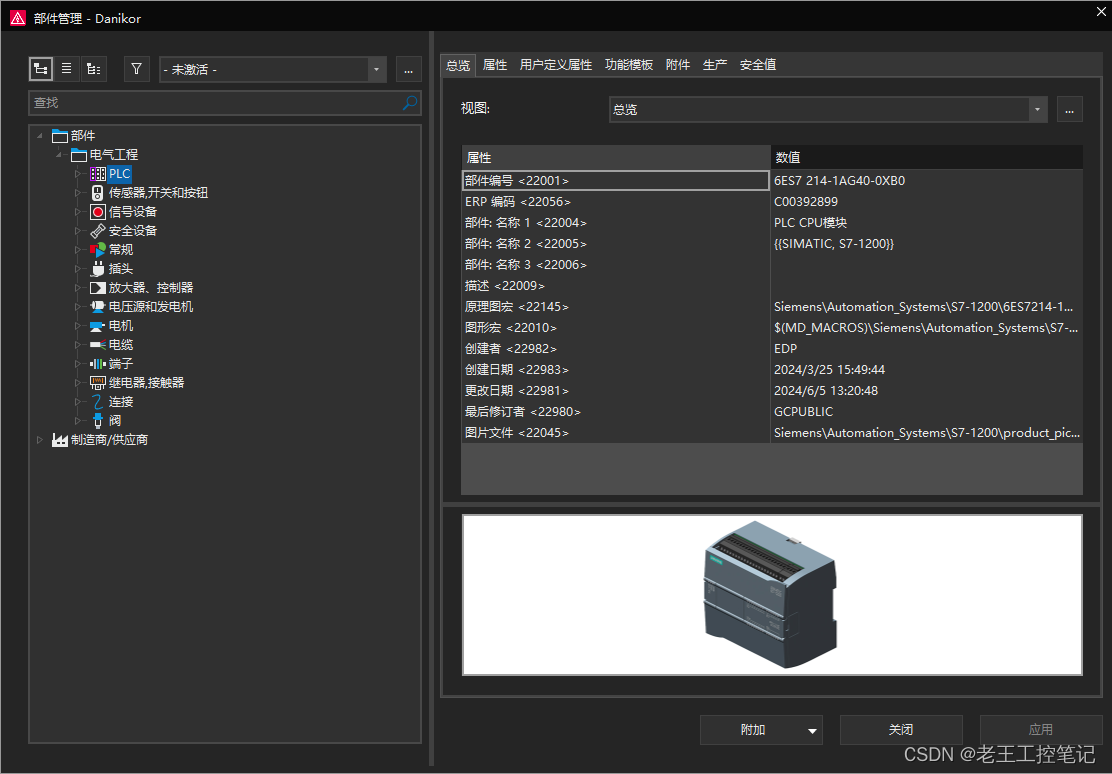Click the 电缆 cable icon
Screen dimensions: 1112x774
tap(98, 345)
